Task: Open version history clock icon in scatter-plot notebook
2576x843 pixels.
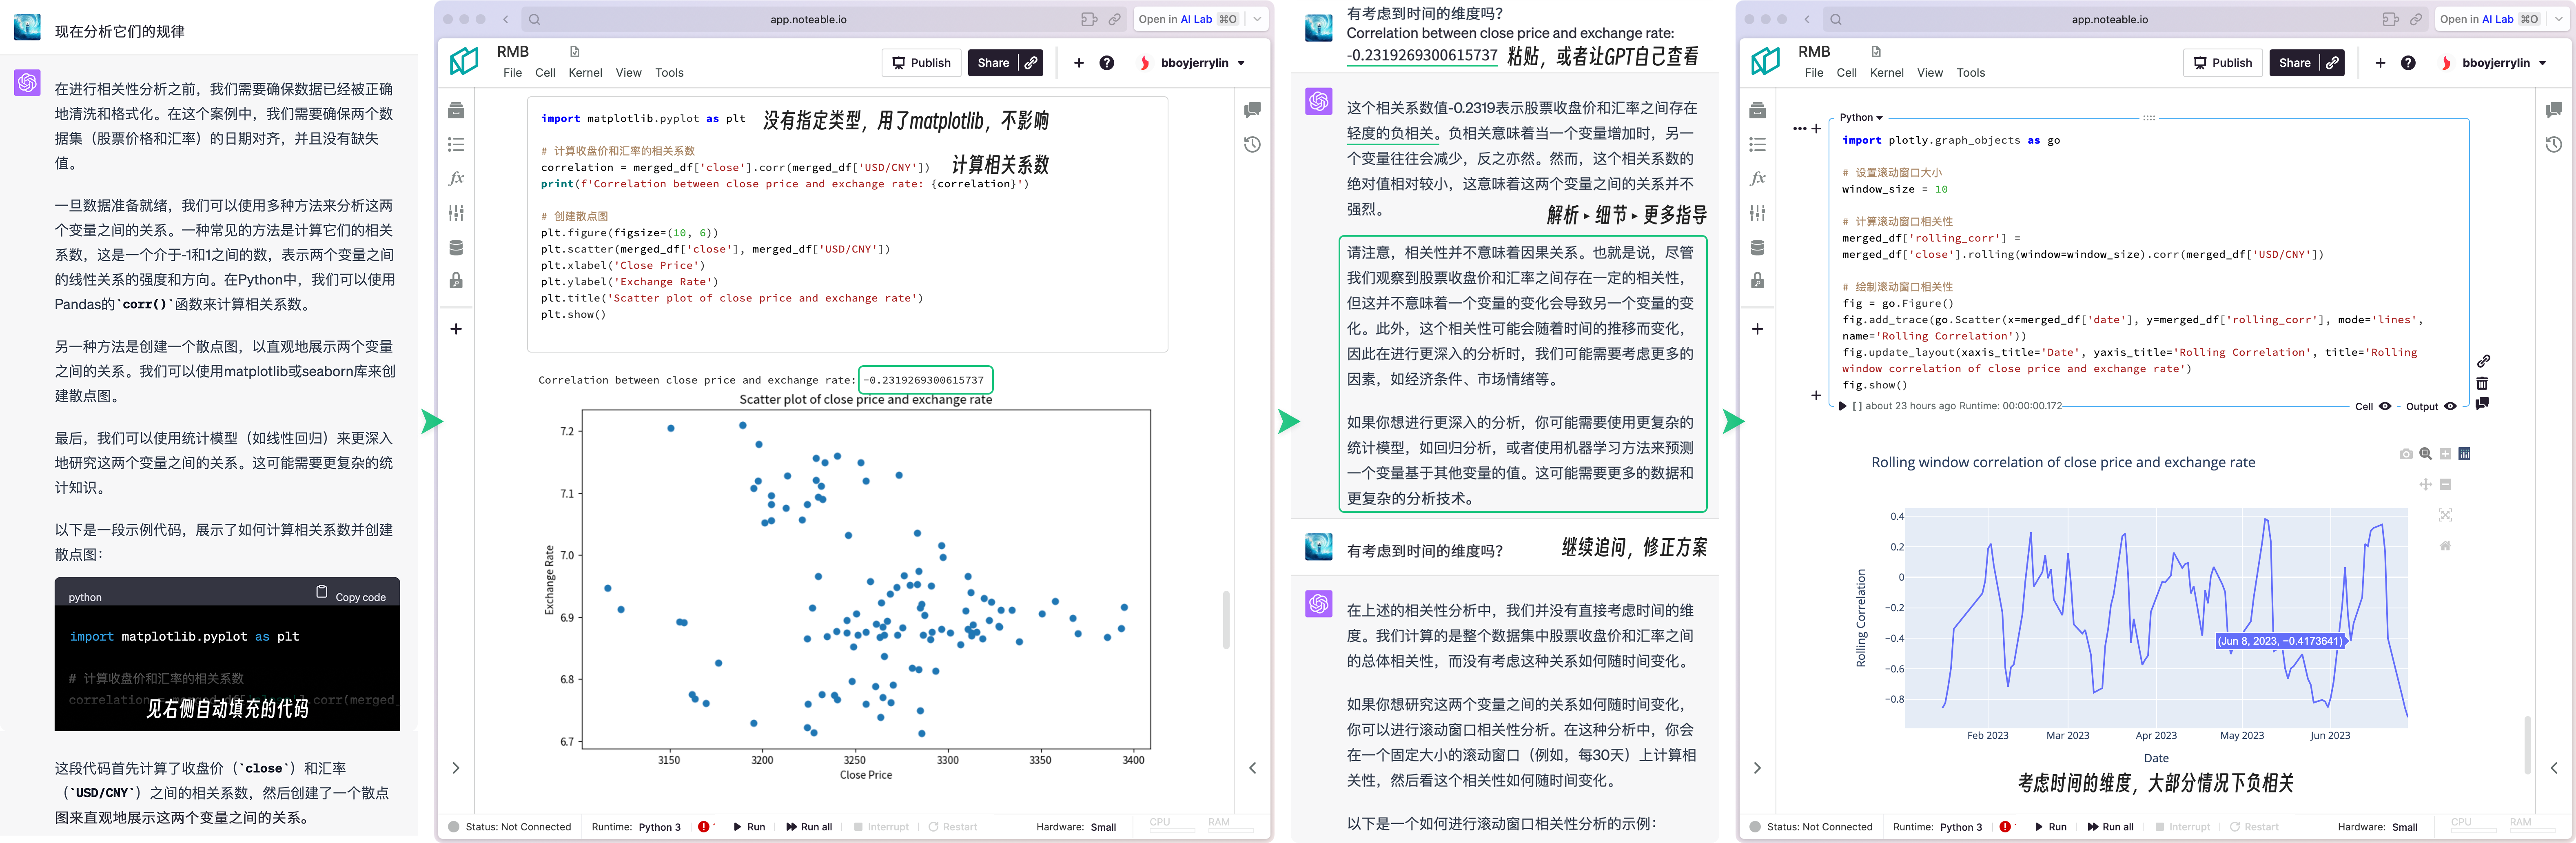Action: pyautogui.click(x=1252, y=145)
